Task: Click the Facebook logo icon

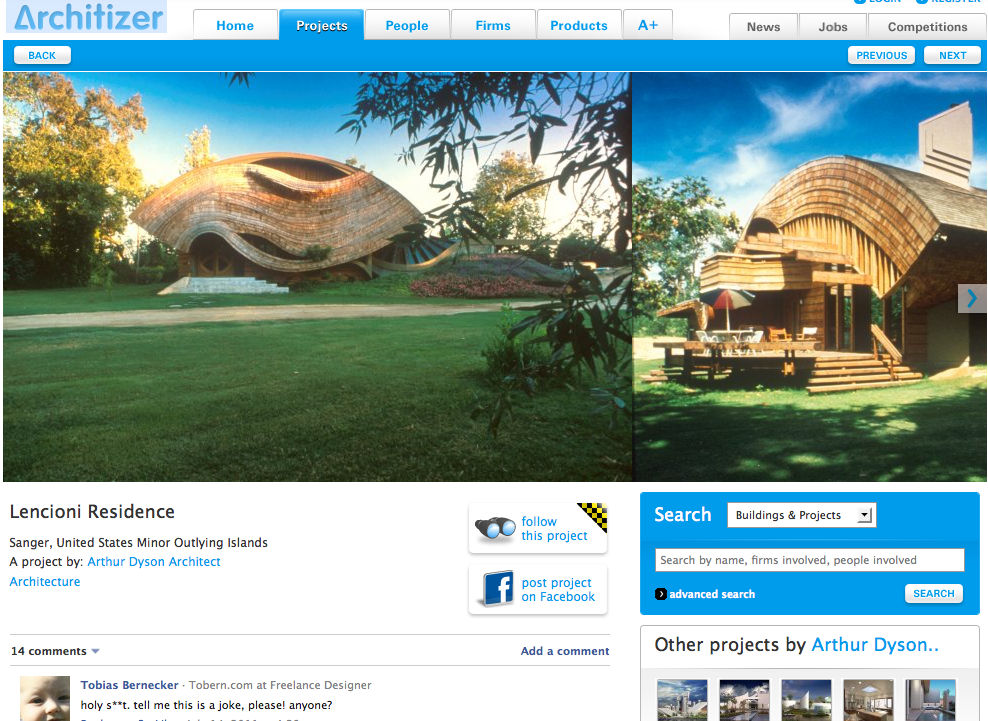Action: (498, 589)
